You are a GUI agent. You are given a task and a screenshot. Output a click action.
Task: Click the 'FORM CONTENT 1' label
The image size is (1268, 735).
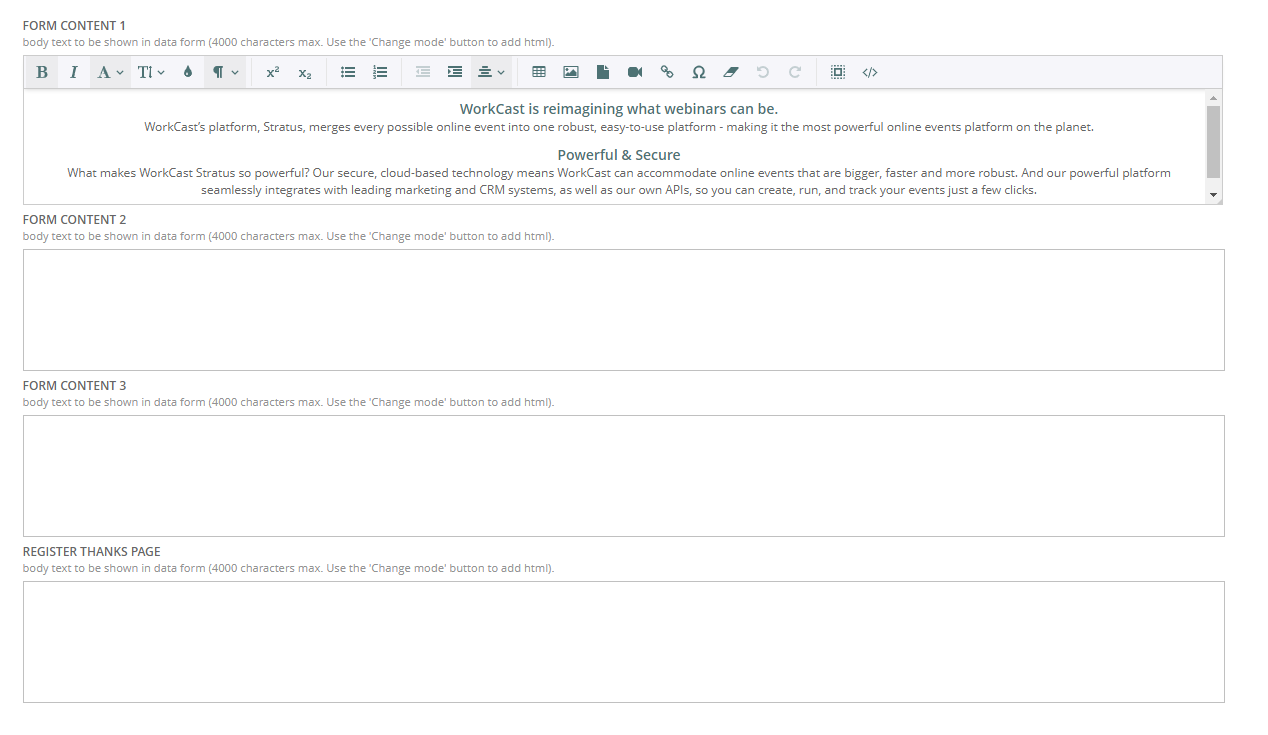[x=74, y=25]
